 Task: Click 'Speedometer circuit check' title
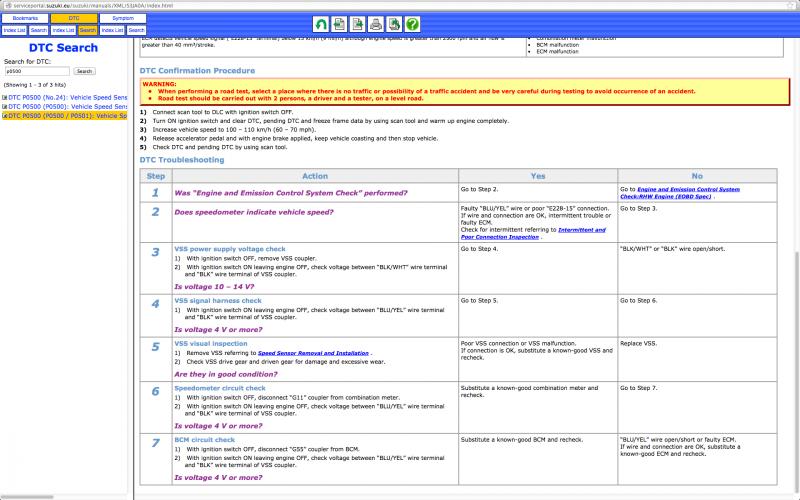[x=220, y=388]
